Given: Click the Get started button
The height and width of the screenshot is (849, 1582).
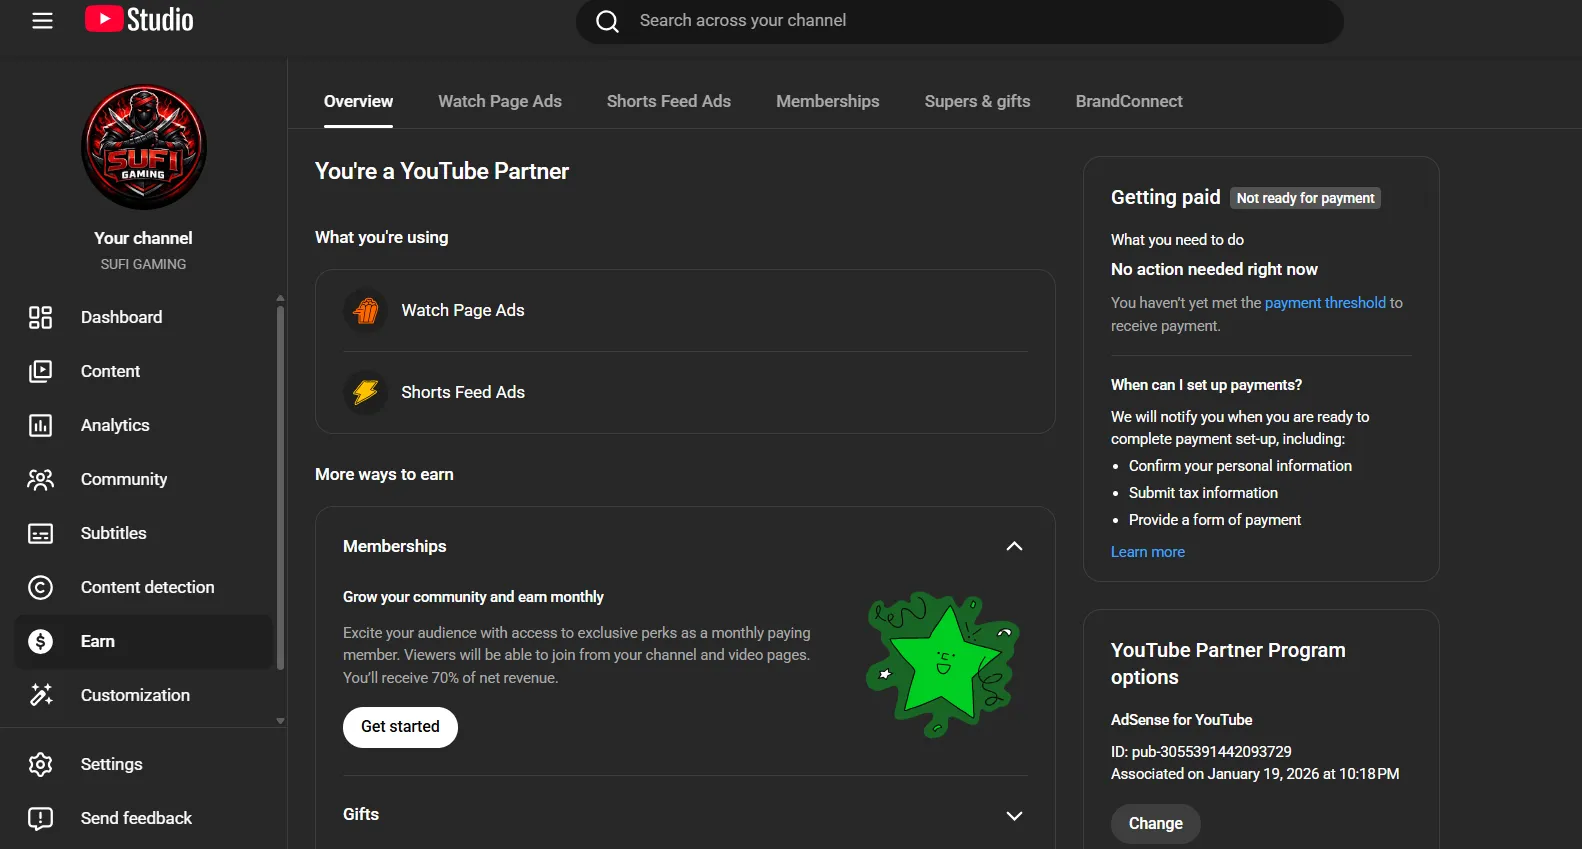Looking at the screenshot, I should point(400,727).
